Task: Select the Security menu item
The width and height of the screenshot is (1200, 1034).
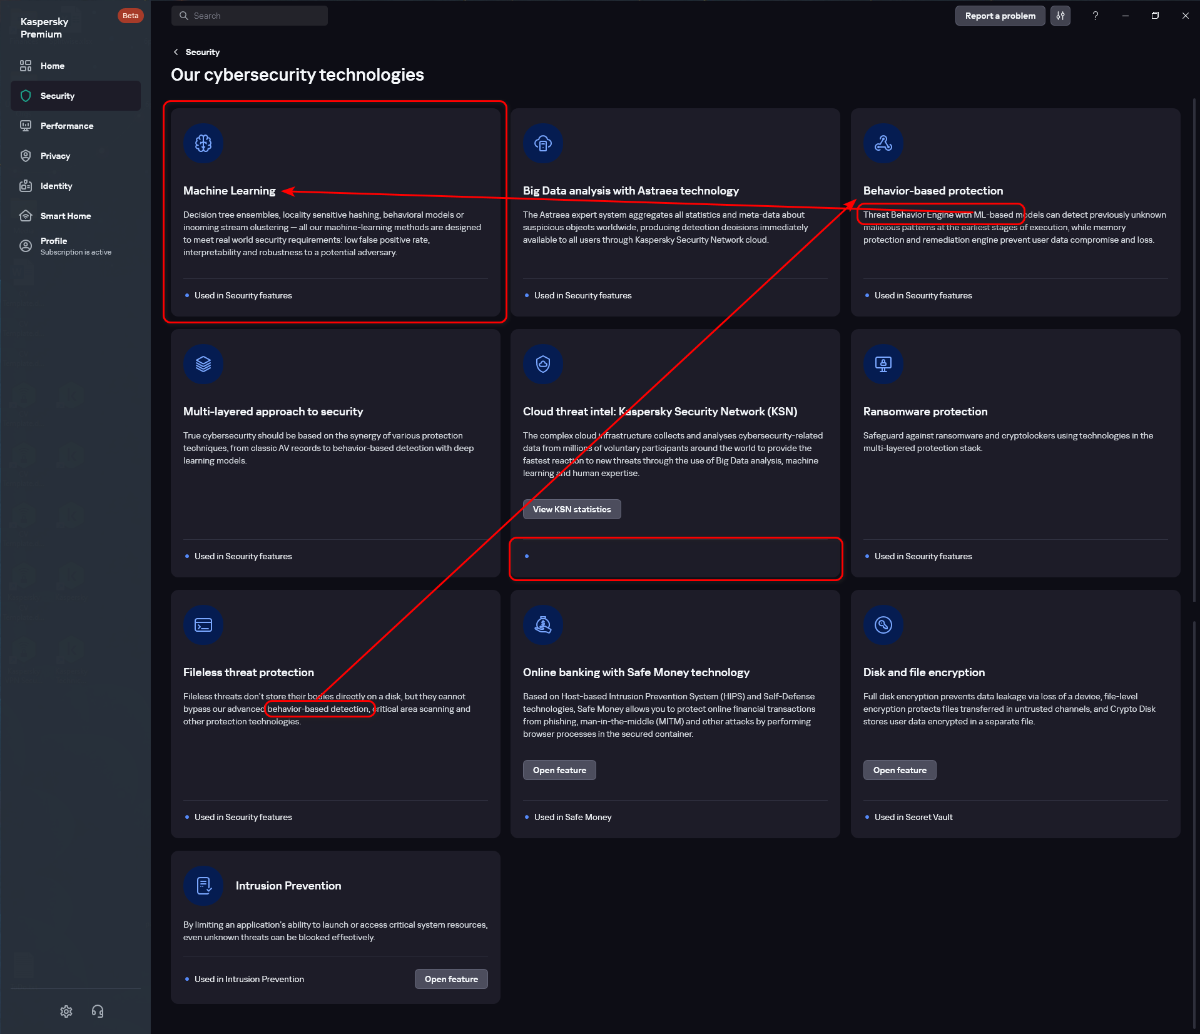Action: point(76,96)
